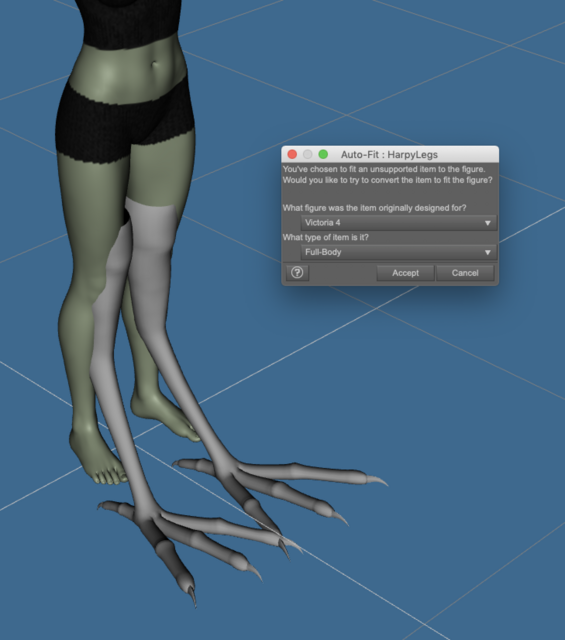Click the grey minimize dot on dialog
The width and height of the screenshot is (565, 640).
click(x=308, y=154)
